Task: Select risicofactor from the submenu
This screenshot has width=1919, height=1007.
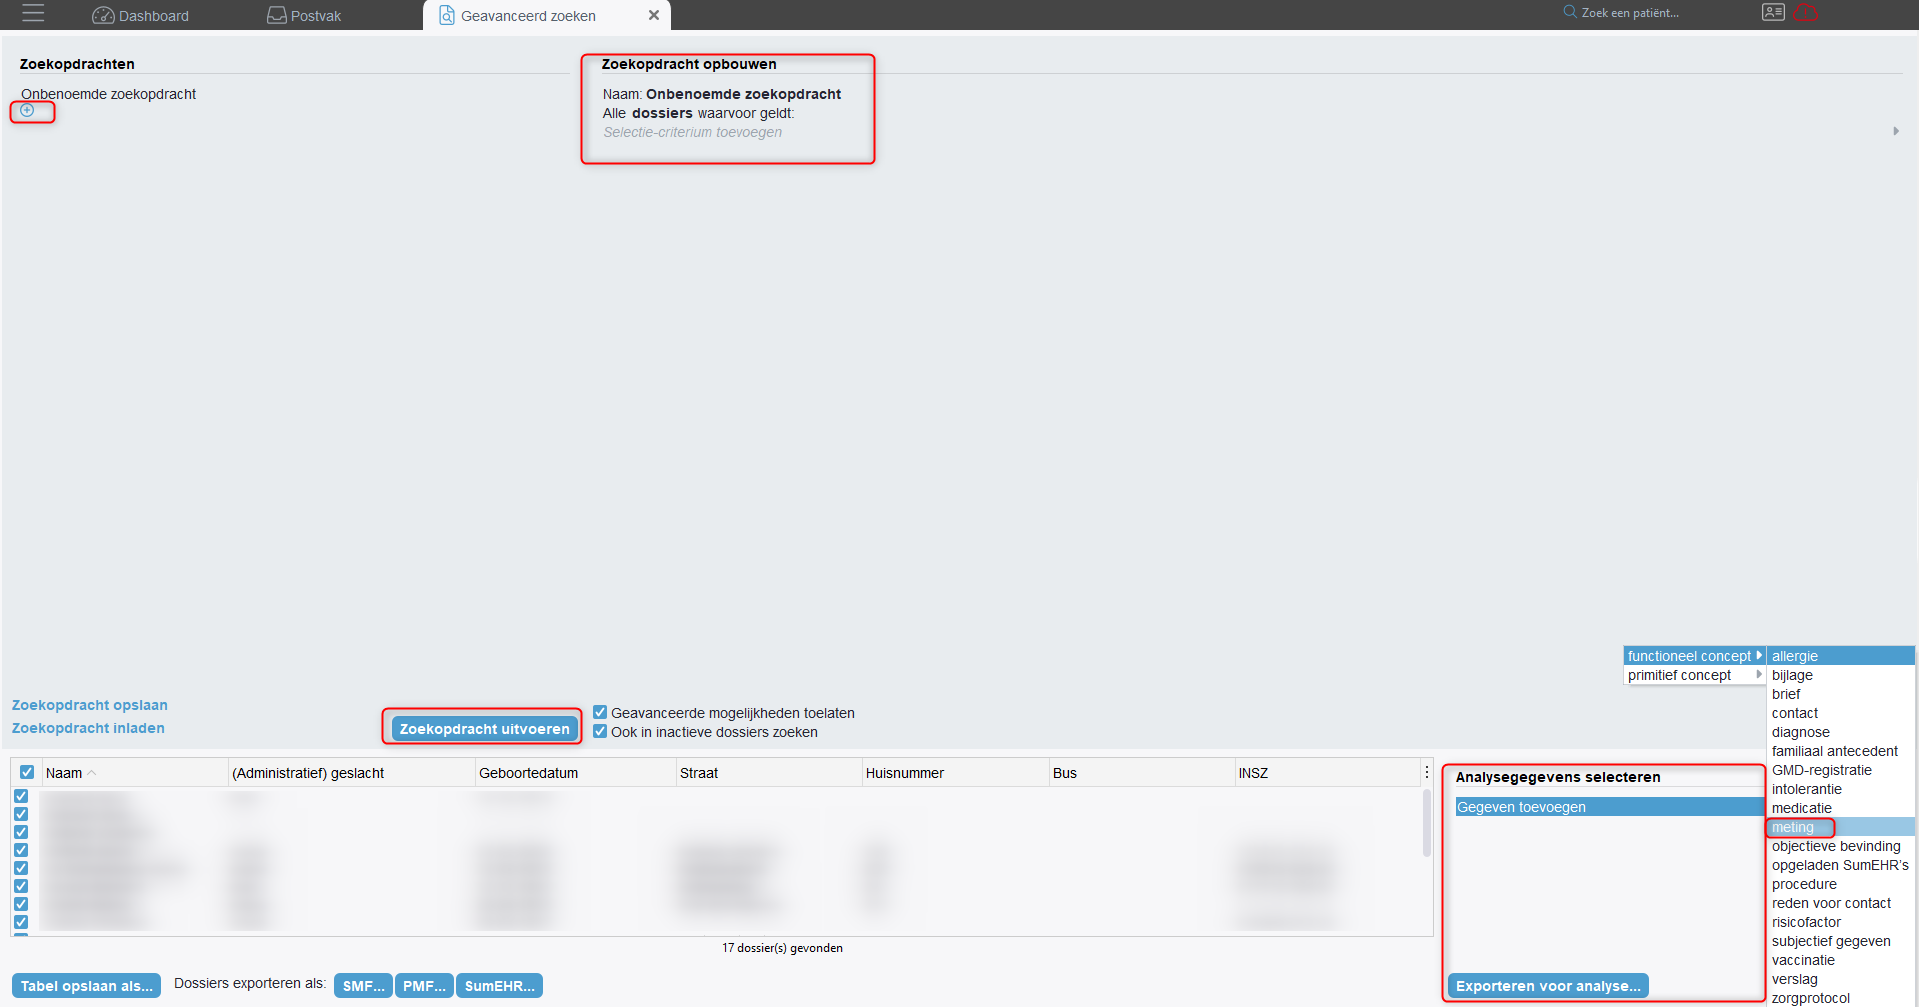Action: pos(1841,922)
